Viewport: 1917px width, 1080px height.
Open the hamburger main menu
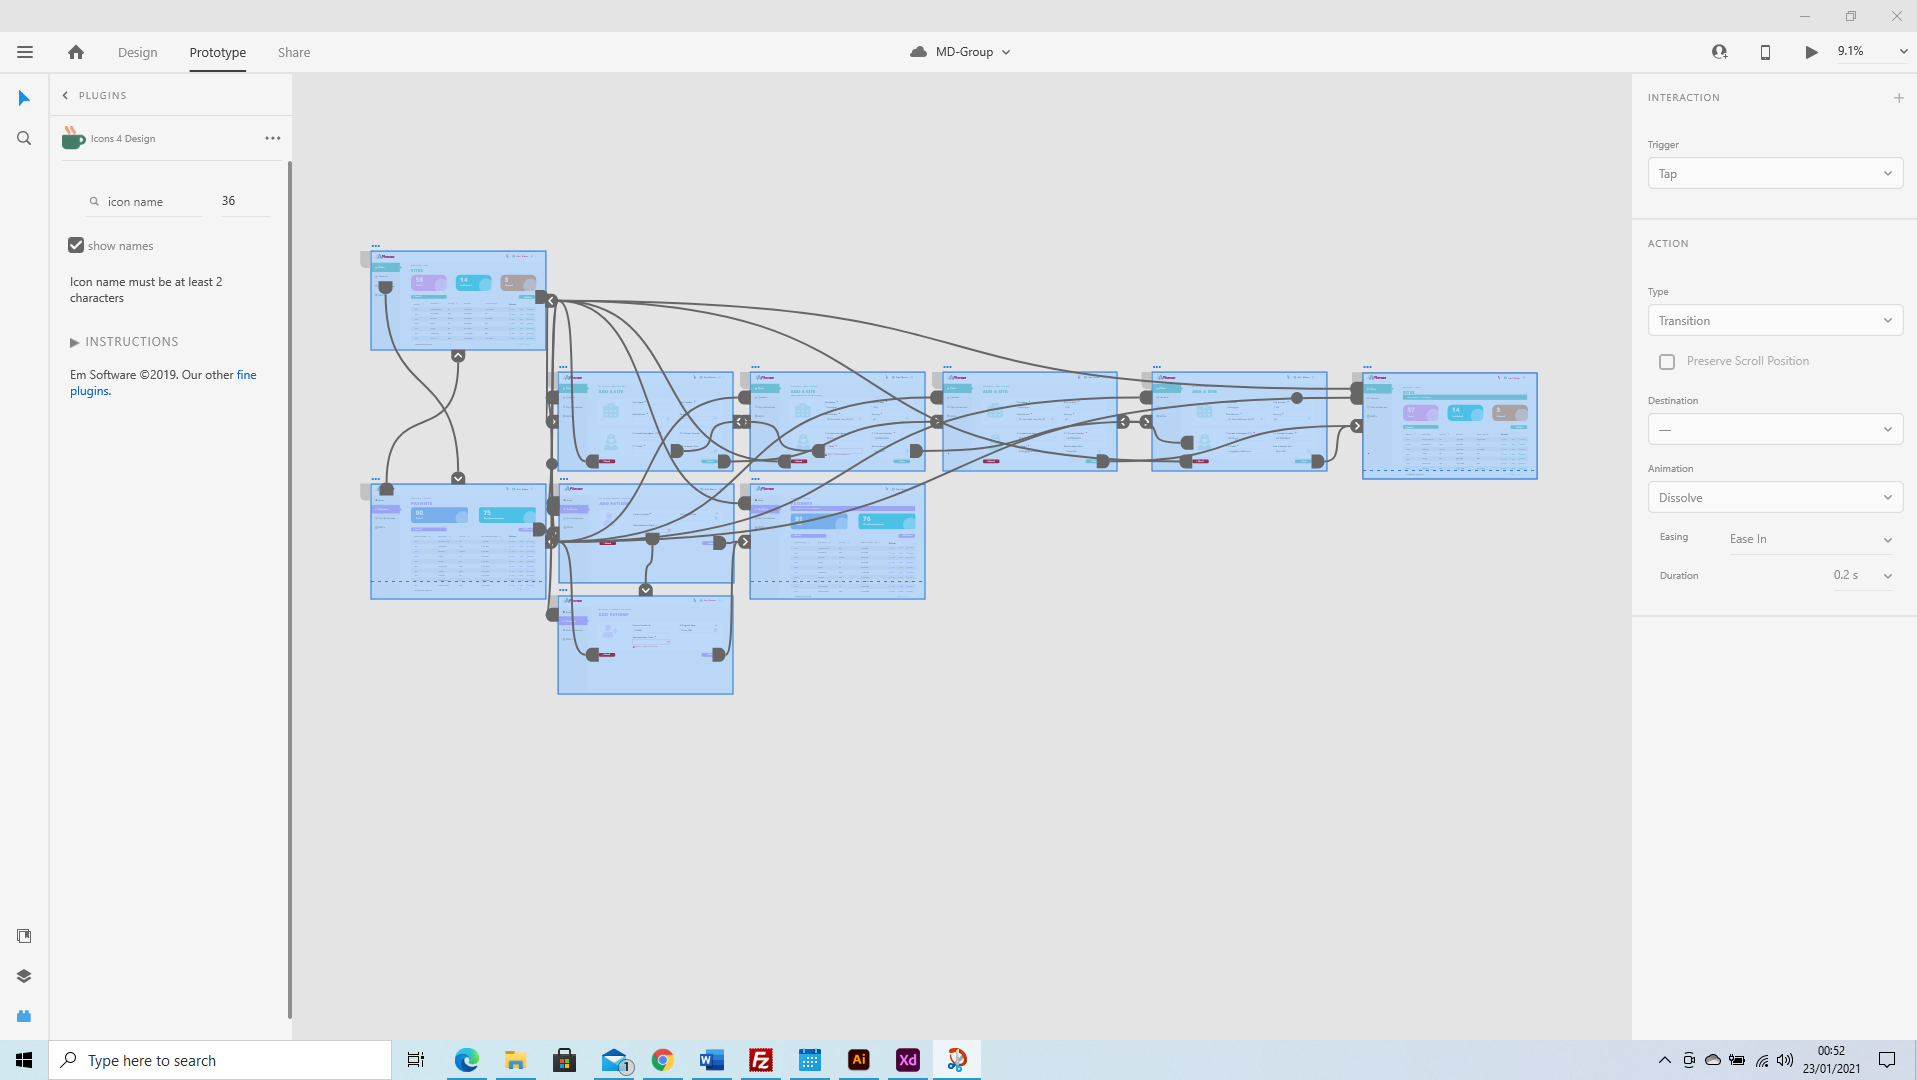[25, 52]
